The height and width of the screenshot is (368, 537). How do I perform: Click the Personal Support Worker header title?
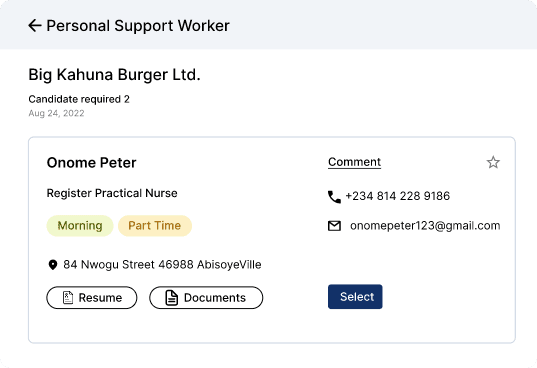point(138,26)
